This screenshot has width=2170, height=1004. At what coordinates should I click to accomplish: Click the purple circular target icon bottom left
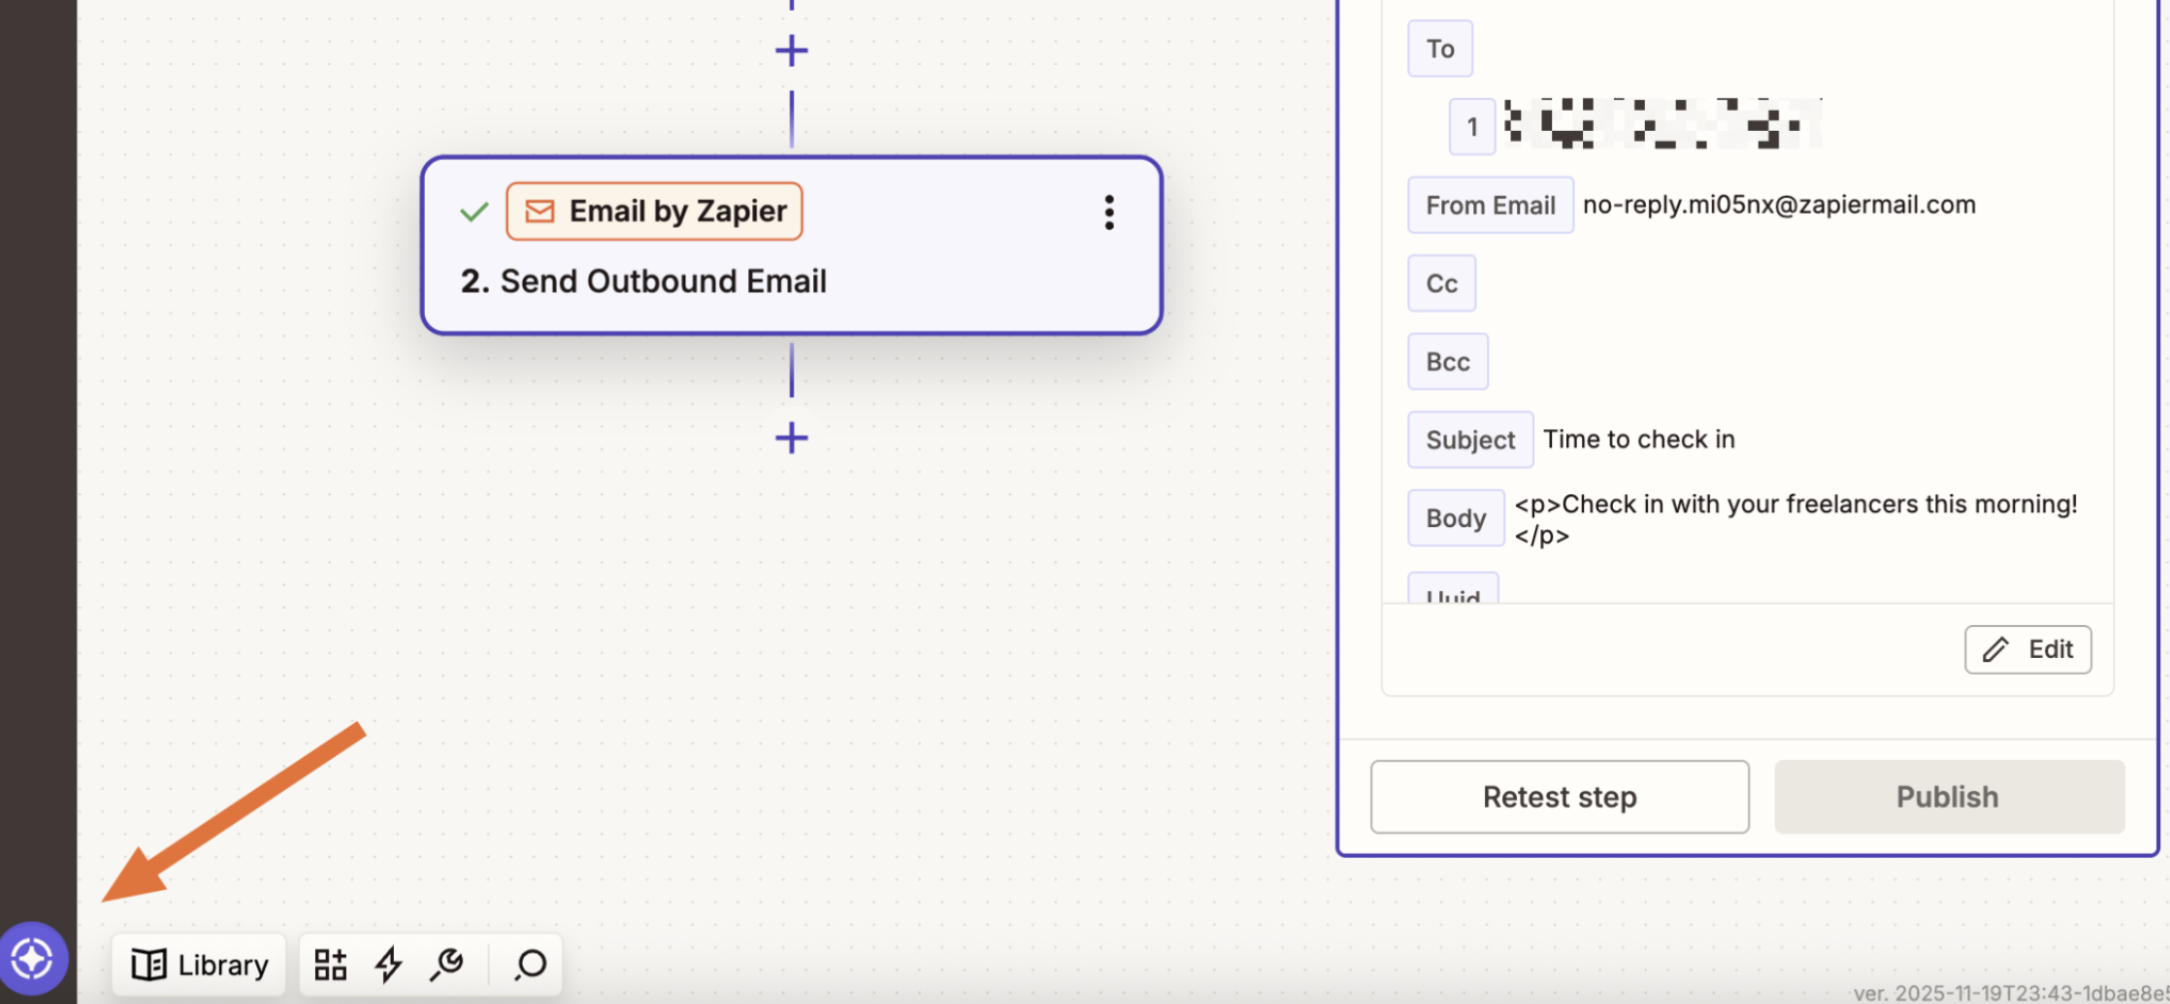click(33, 957)
